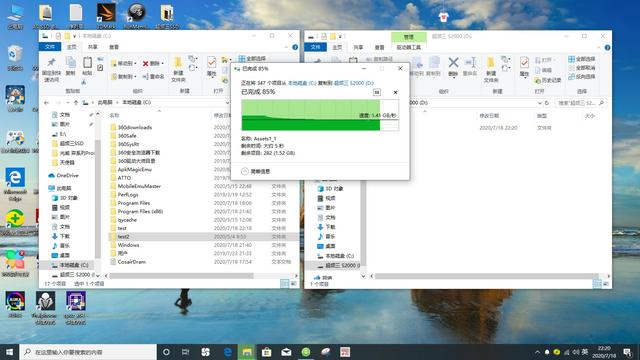Open File Explorer taskbar icon
640x360 pixels.
(x=247, y=352)
